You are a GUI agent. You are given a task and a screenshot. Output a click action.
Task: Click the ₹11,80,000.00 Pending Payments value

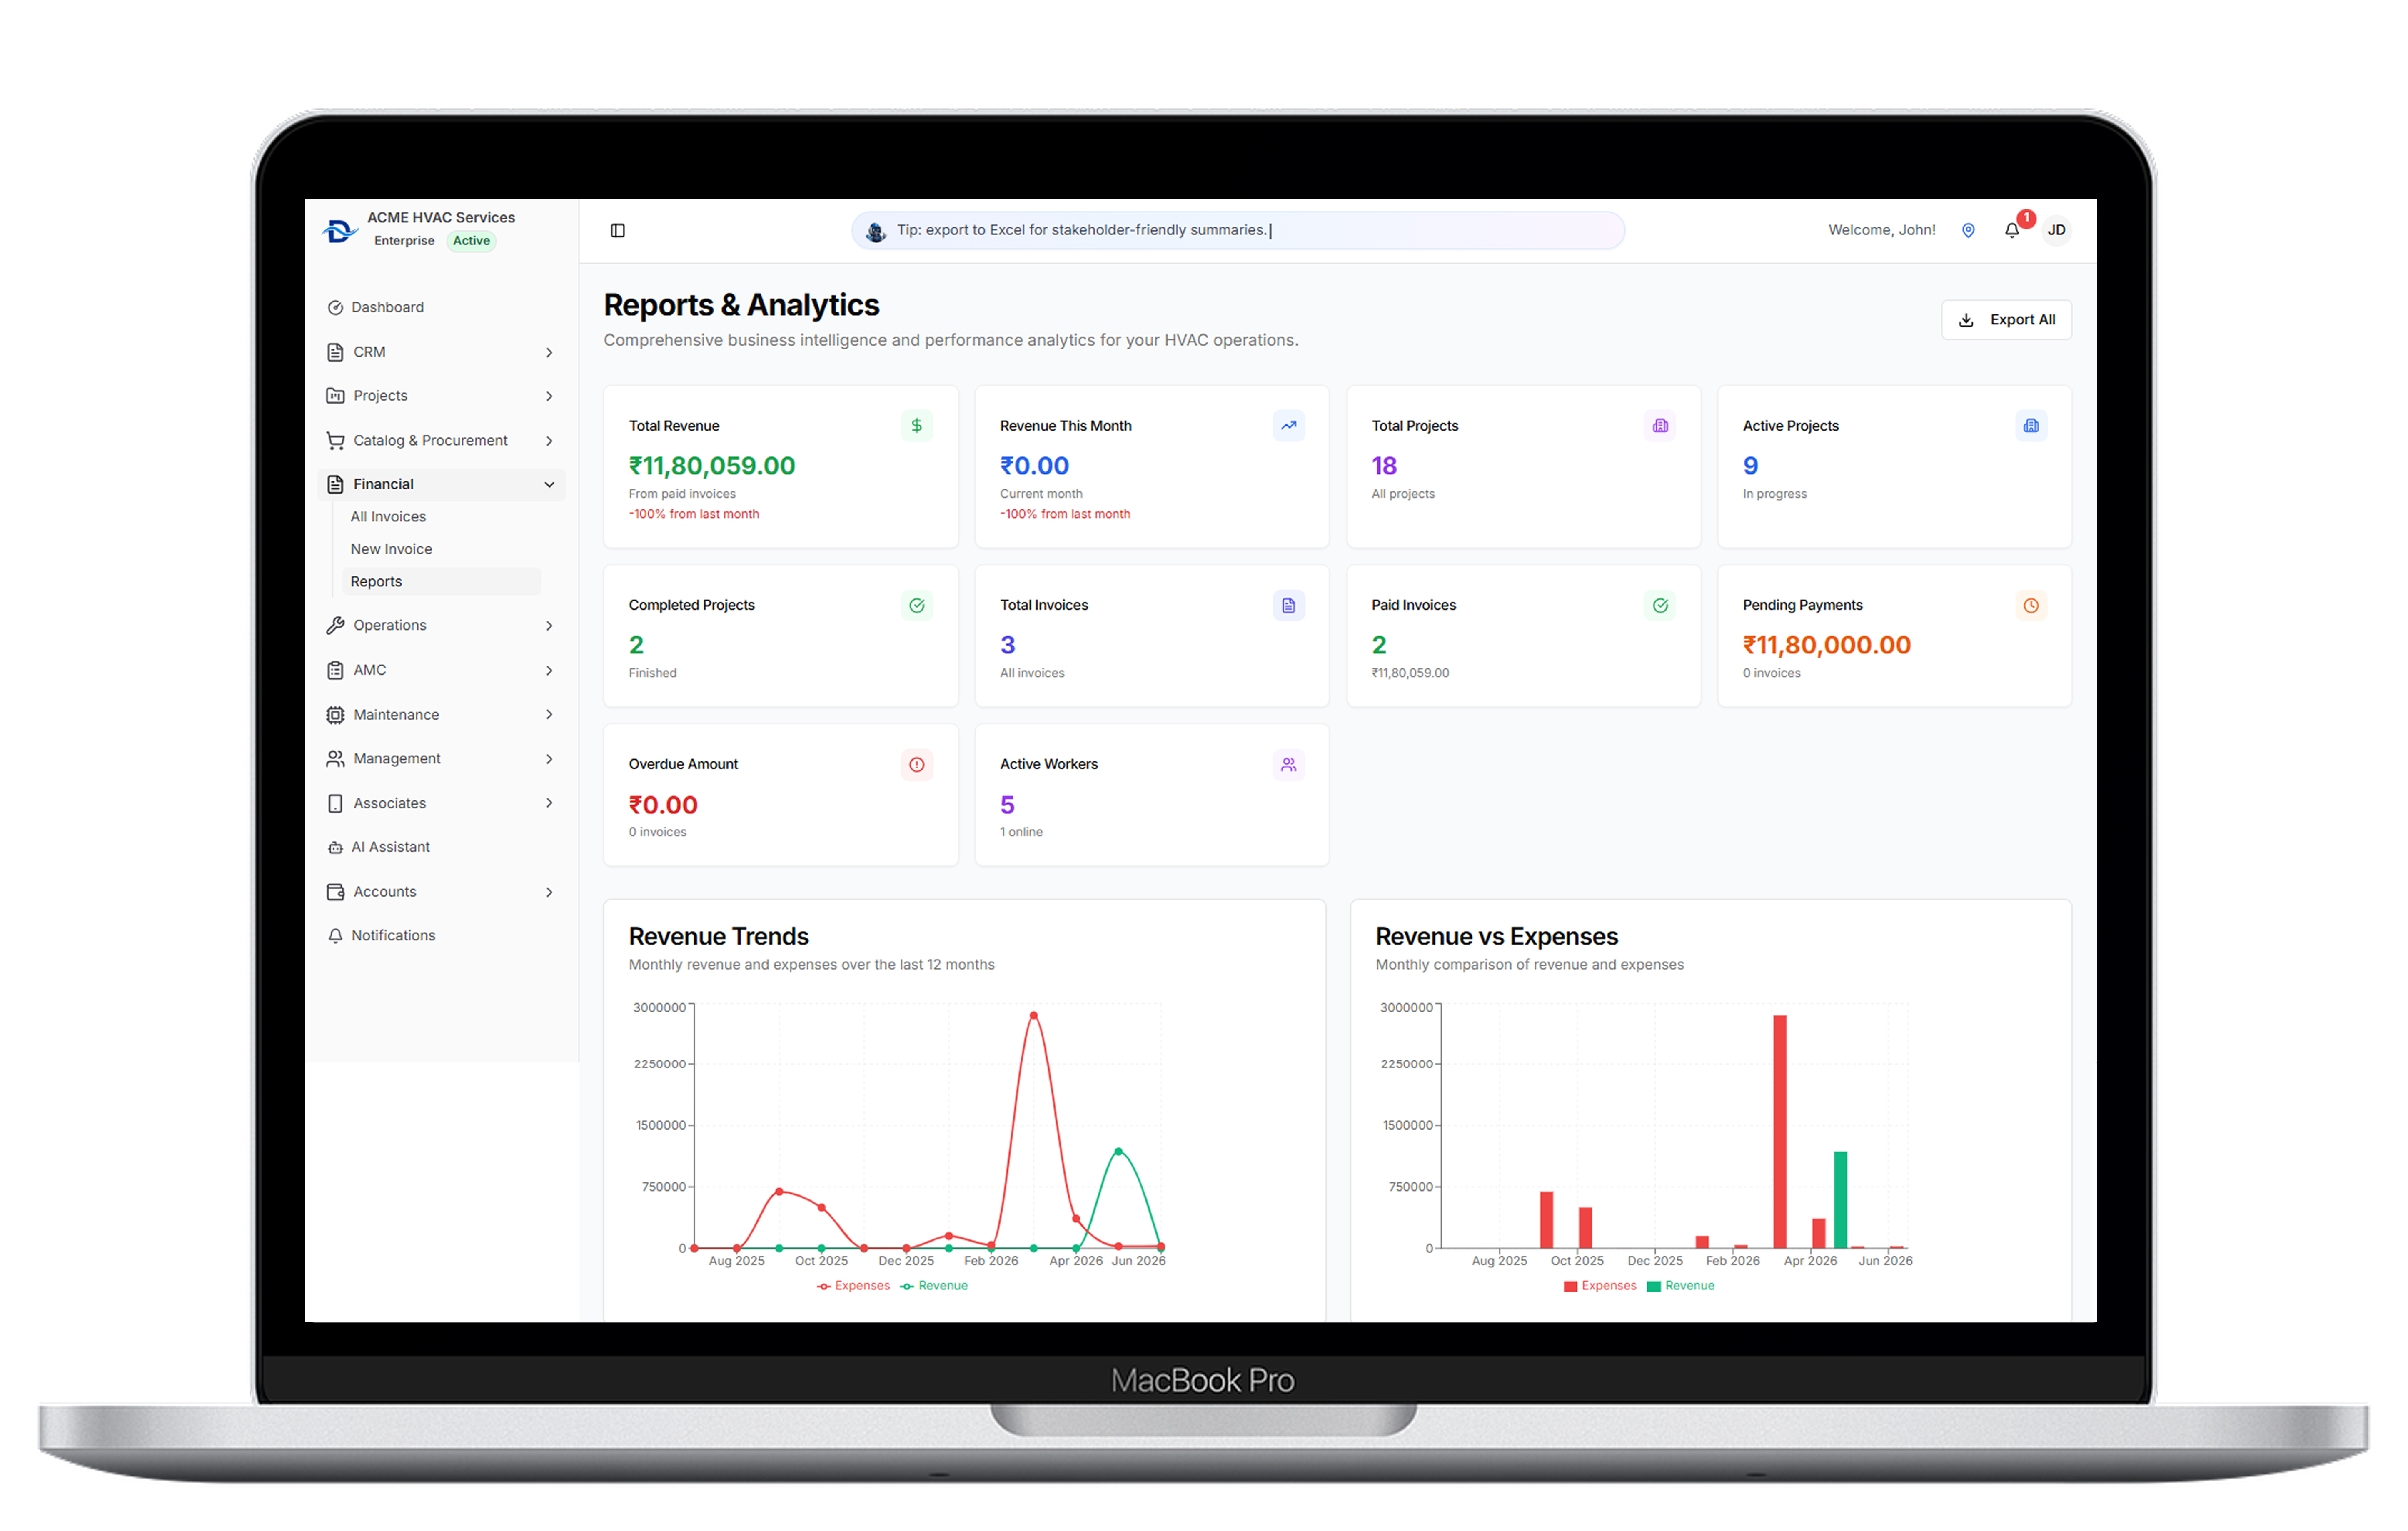click(1826, 645)
